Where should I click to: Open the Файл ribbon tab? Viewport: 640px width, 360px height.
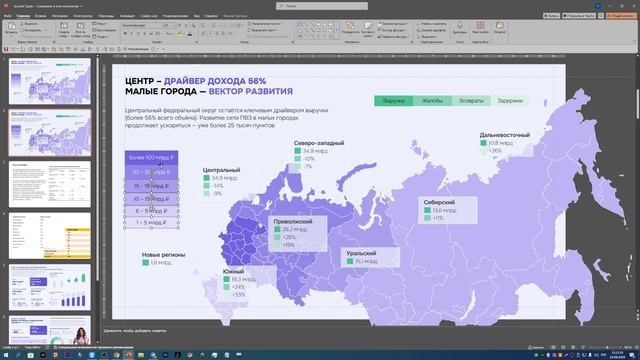pyautogui.click(x=7, y=16)
